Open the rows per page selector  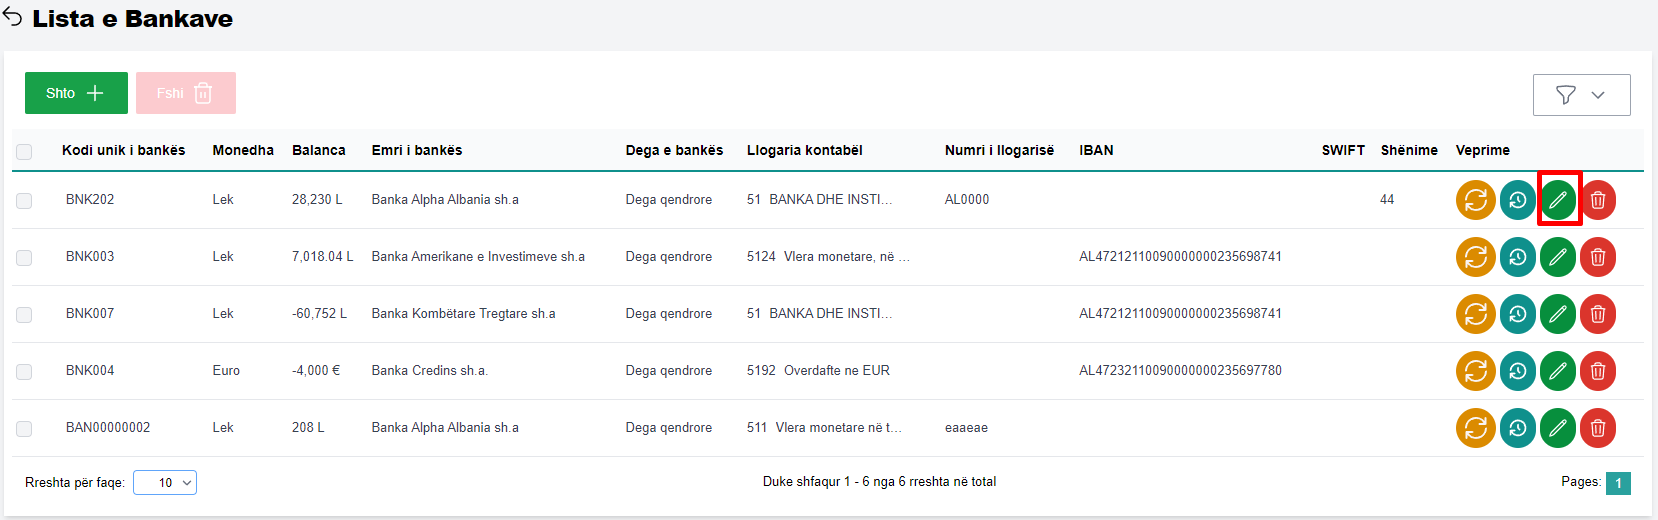[x=165, y=483]
